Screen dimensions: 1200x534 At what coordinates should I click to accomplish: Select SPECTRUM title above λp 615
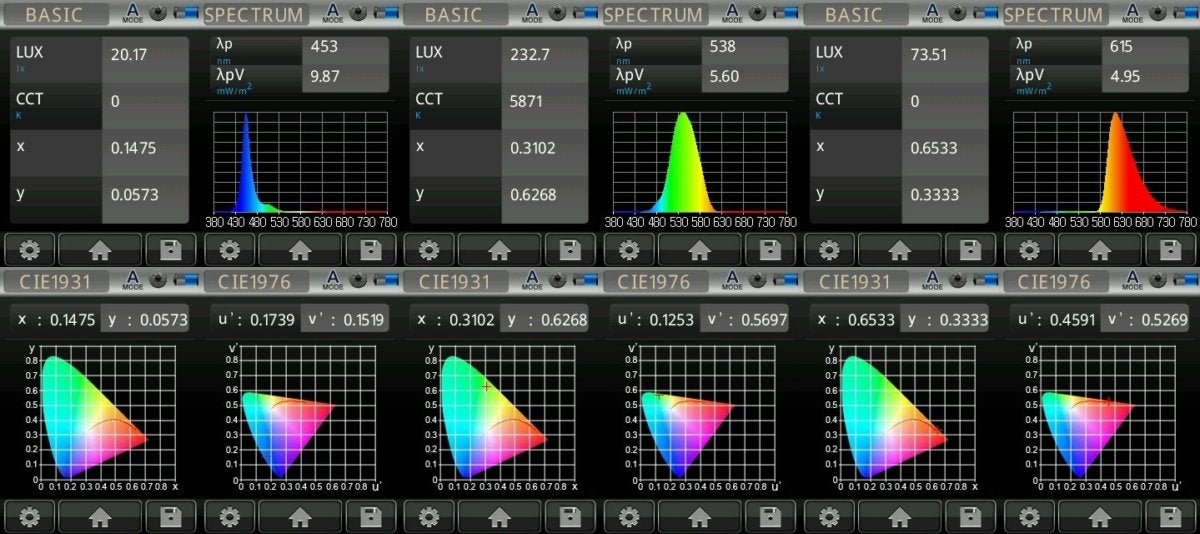[1055, 15]
